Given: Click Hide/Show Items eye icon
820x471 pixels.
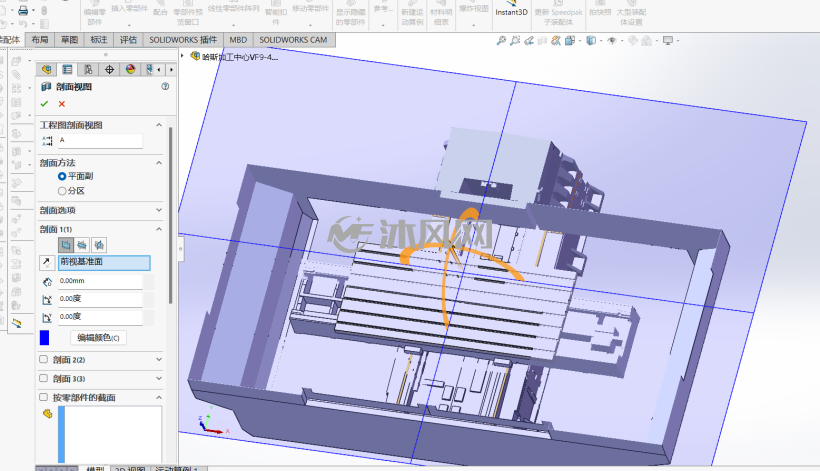Looking at the screenshot, I should point(612,40).
